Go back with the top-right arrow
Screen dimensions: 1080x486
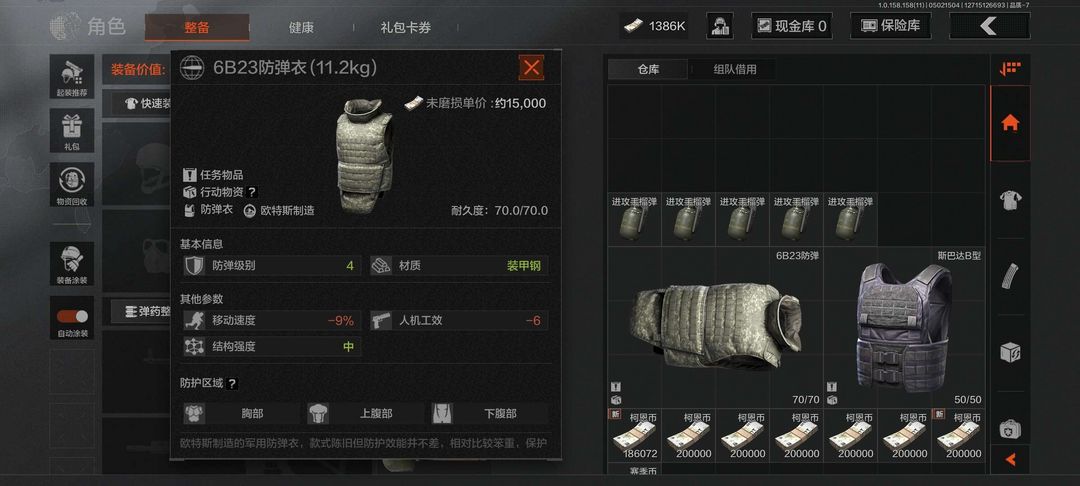(989, 26)
